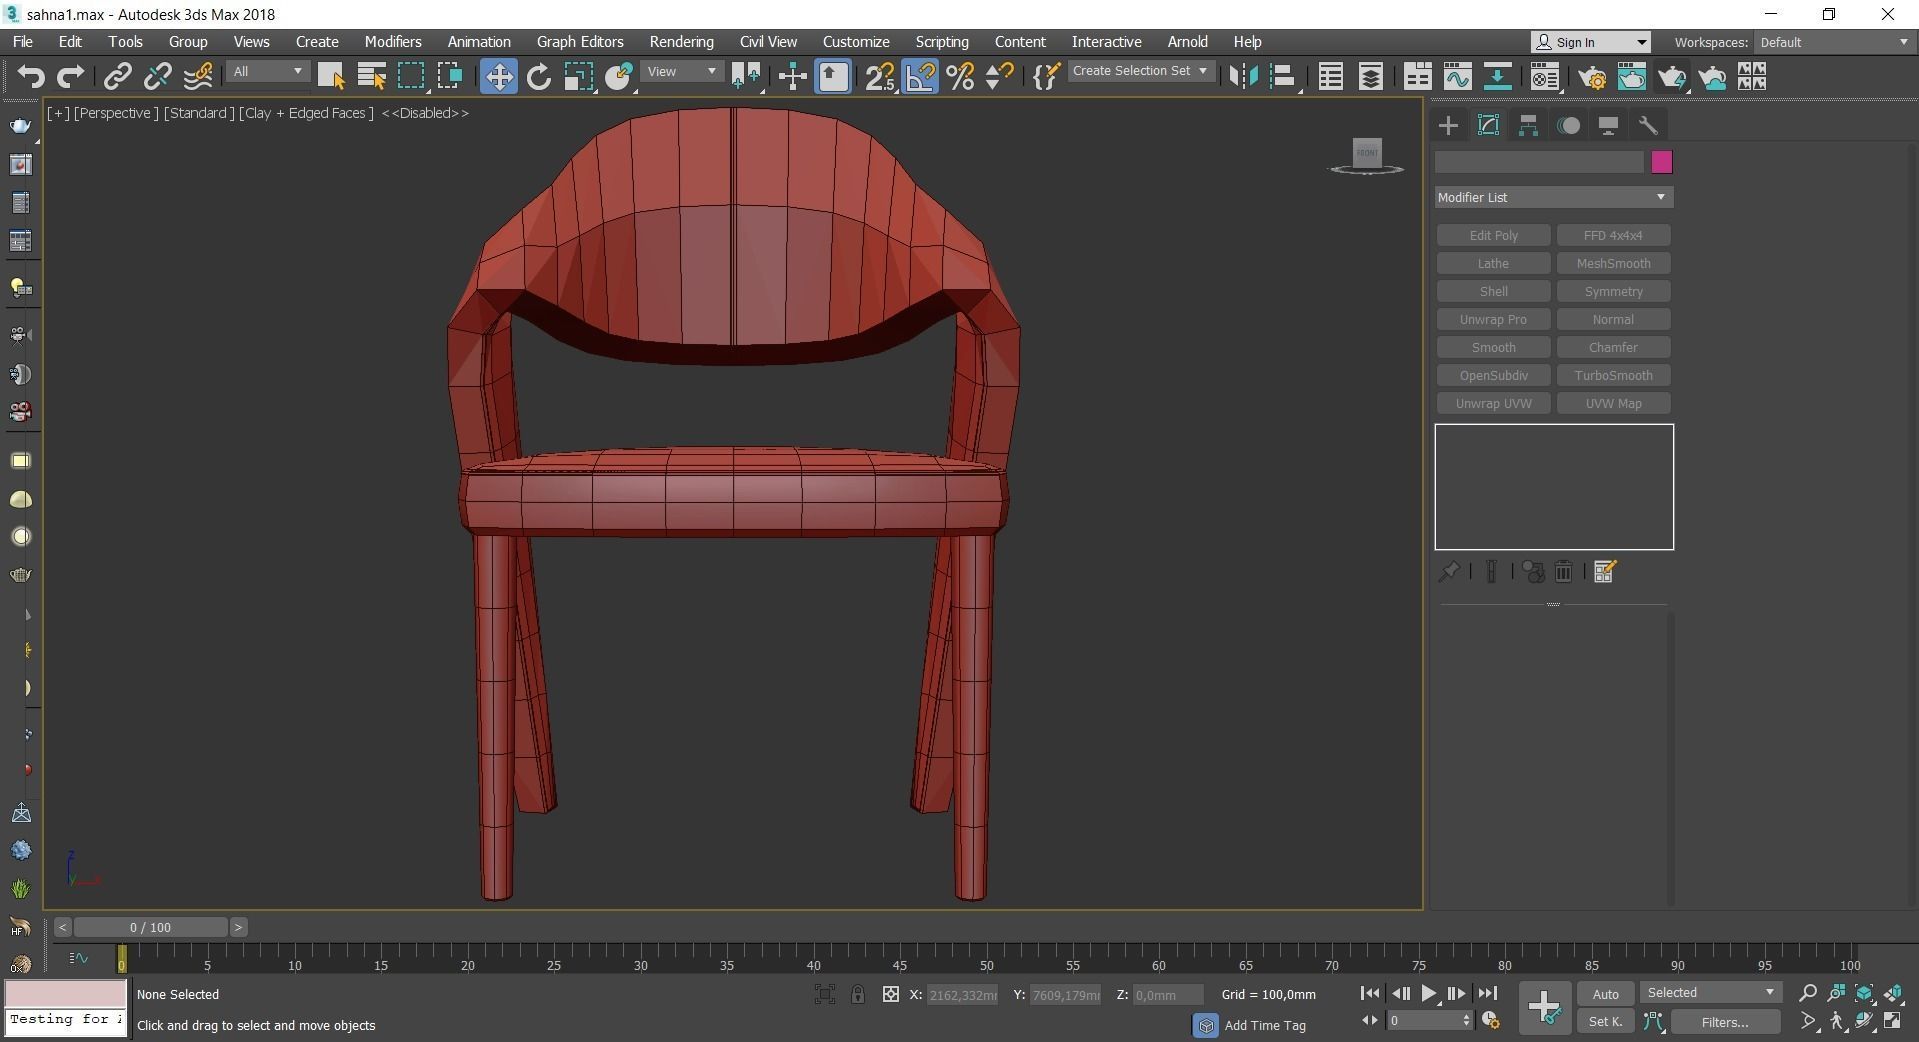The height and width of the screenshot is (1042, 1919).
Task: Switch to the Utilities wrench tab
Action: click(x=1648, y=125)
